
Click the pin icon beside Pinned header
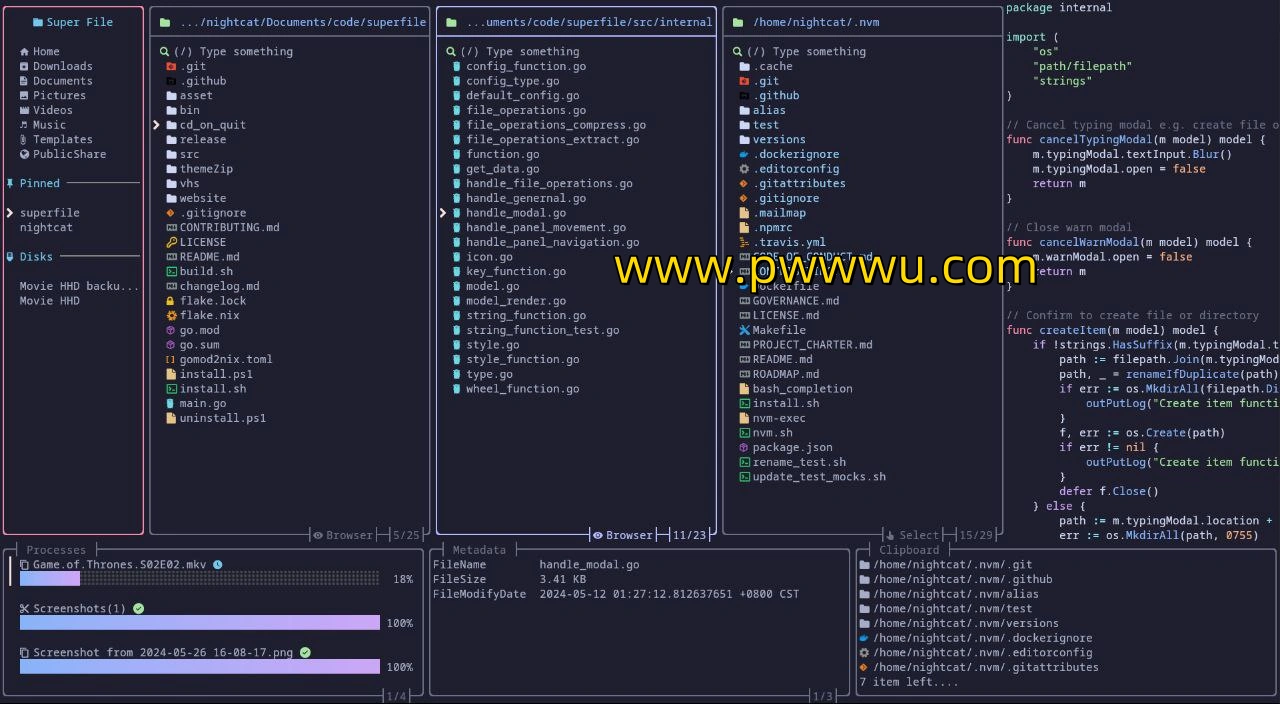coord(10,183)
